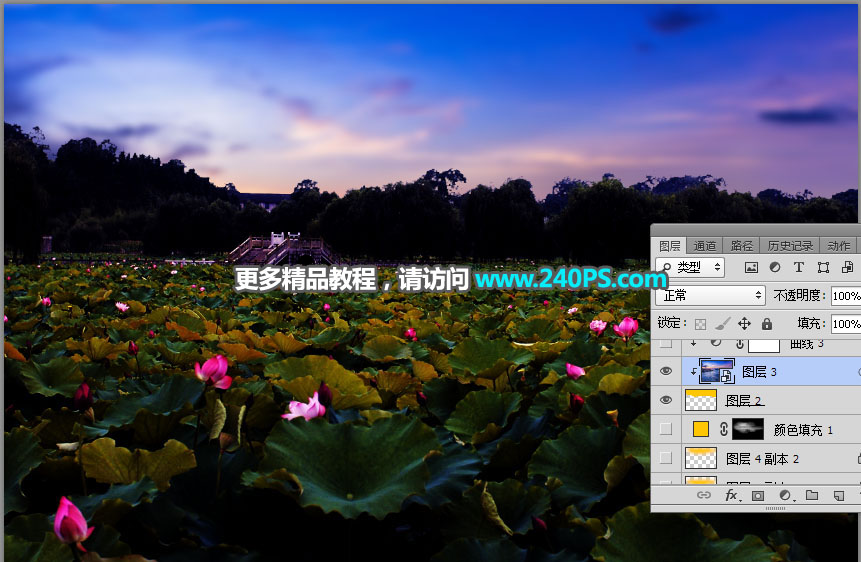Hide 图层 2 with its eye icon
Screen dimensions: 861x562
click(666, 400)
